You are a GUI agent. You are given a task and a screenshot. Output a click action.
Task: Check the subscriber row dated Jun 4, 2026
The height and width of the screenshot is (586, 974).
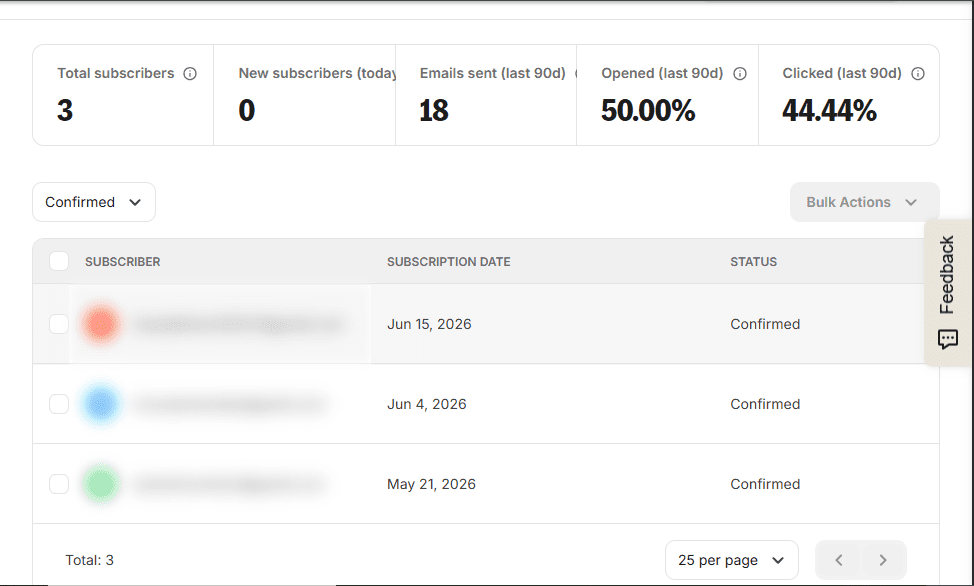(59, 404)
